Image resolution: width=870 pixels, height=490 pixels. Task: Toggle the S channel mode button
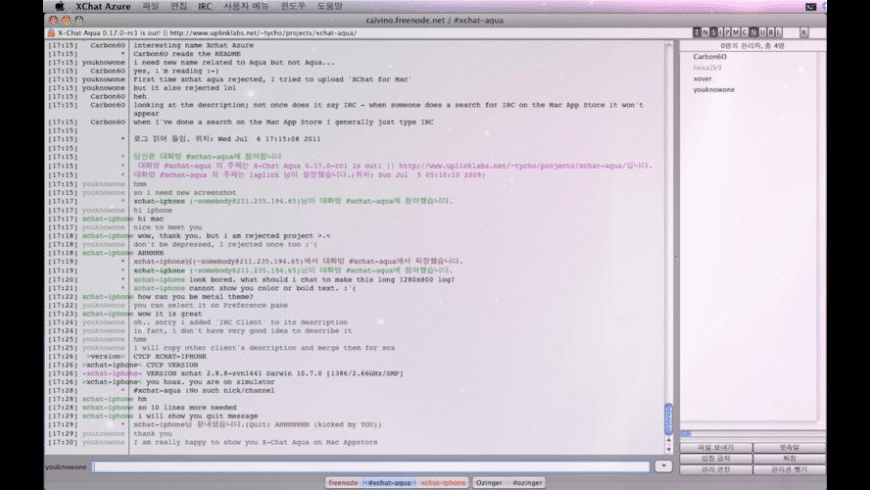(x=713, y=33)
